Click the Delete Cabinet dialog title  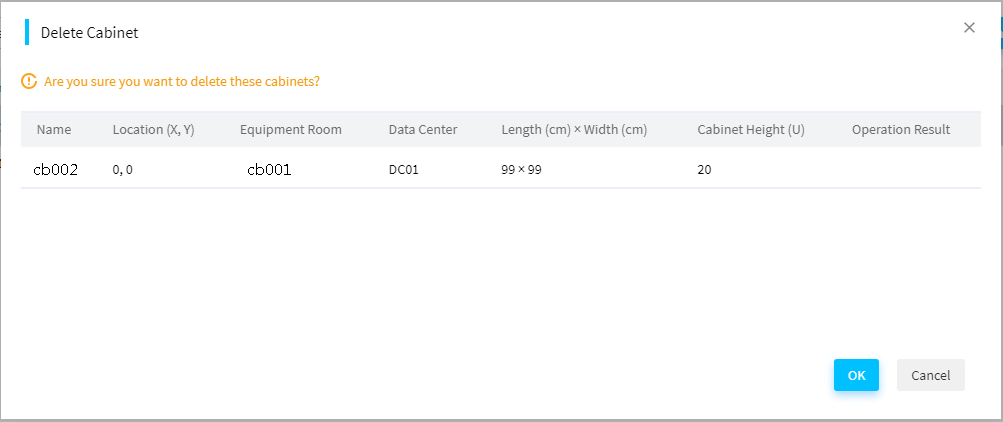coord(90,33)
